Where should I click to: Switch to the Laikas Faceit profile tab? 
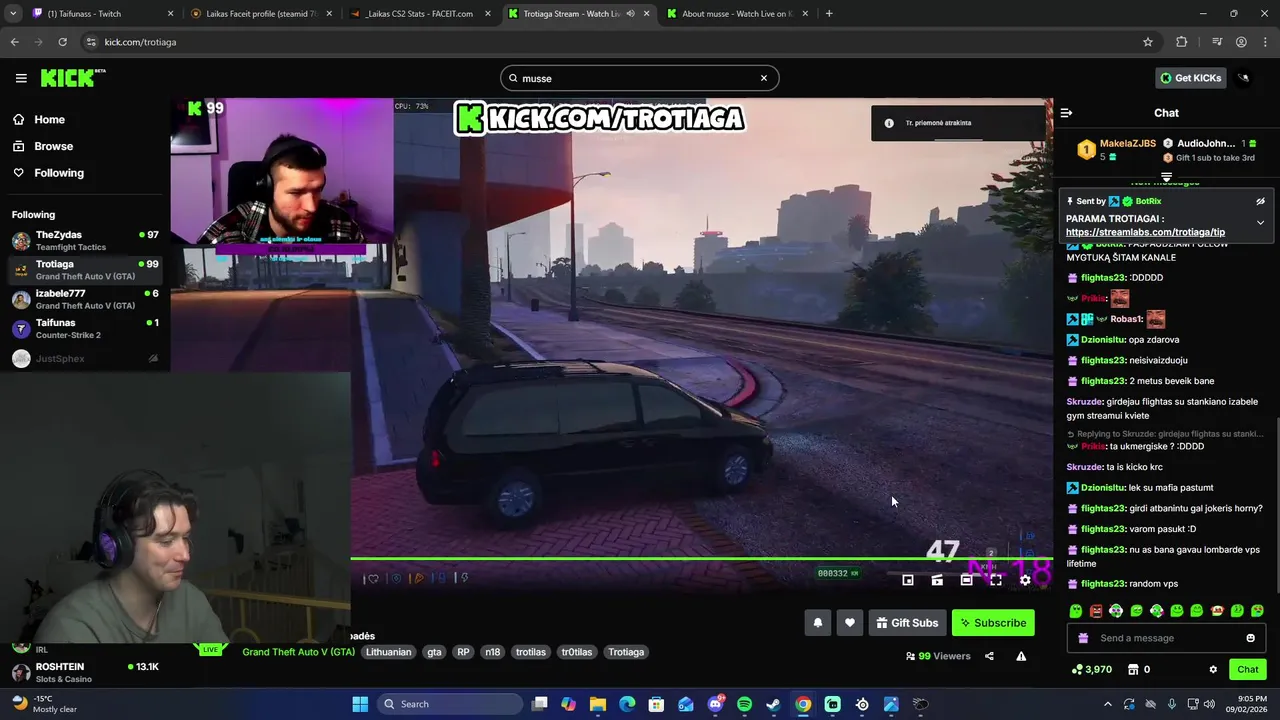(x=260, y=14)
